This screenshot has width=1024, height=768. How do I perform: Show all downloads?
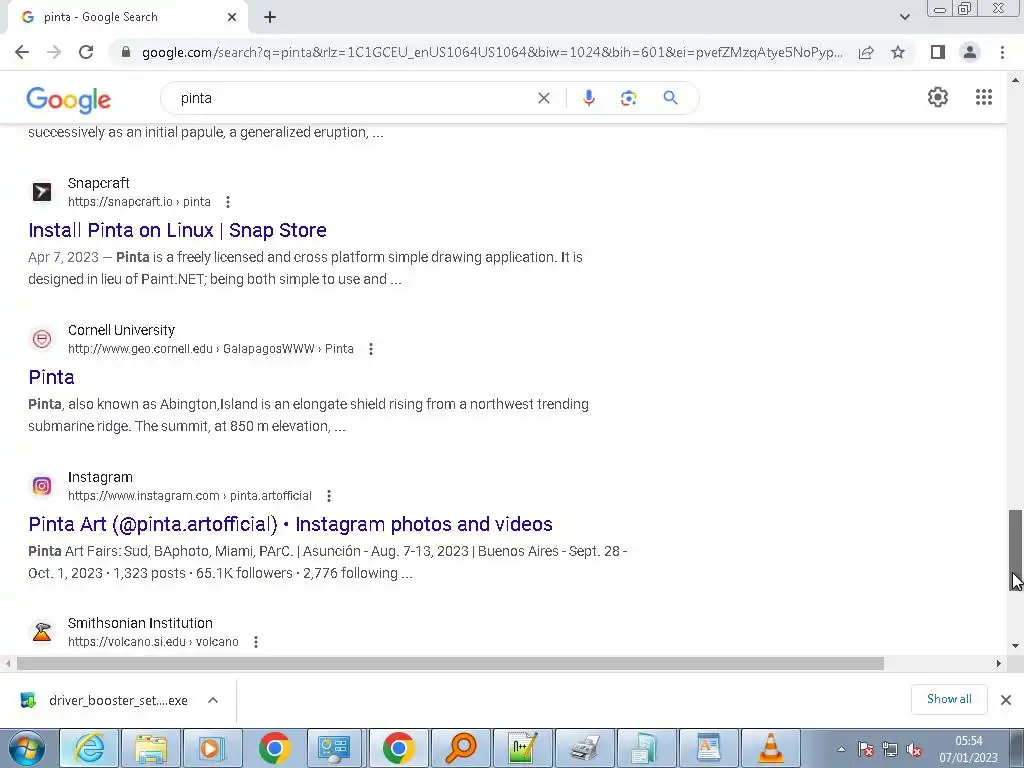coord(949,699)
